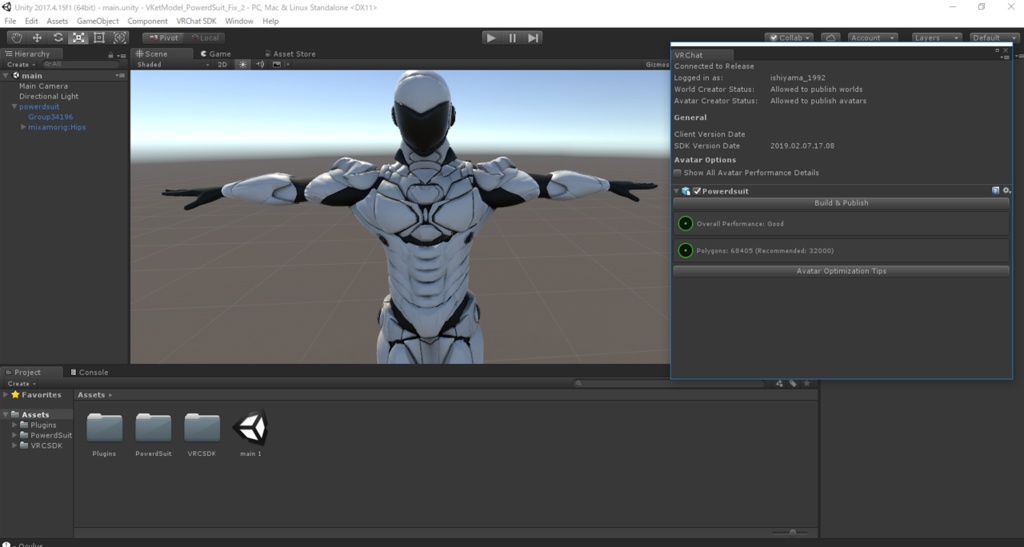Toggle 2D scene view mode
1024x547 pixels.
point(222,64)
